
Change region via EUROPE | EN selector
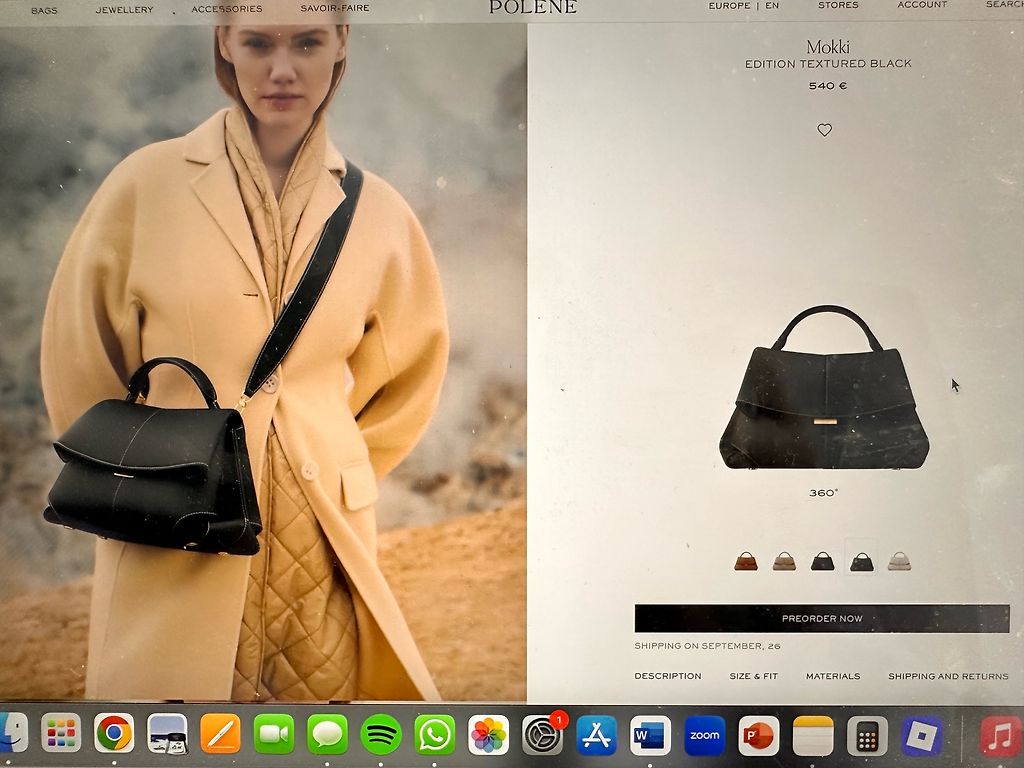click(x=743, y=6)
